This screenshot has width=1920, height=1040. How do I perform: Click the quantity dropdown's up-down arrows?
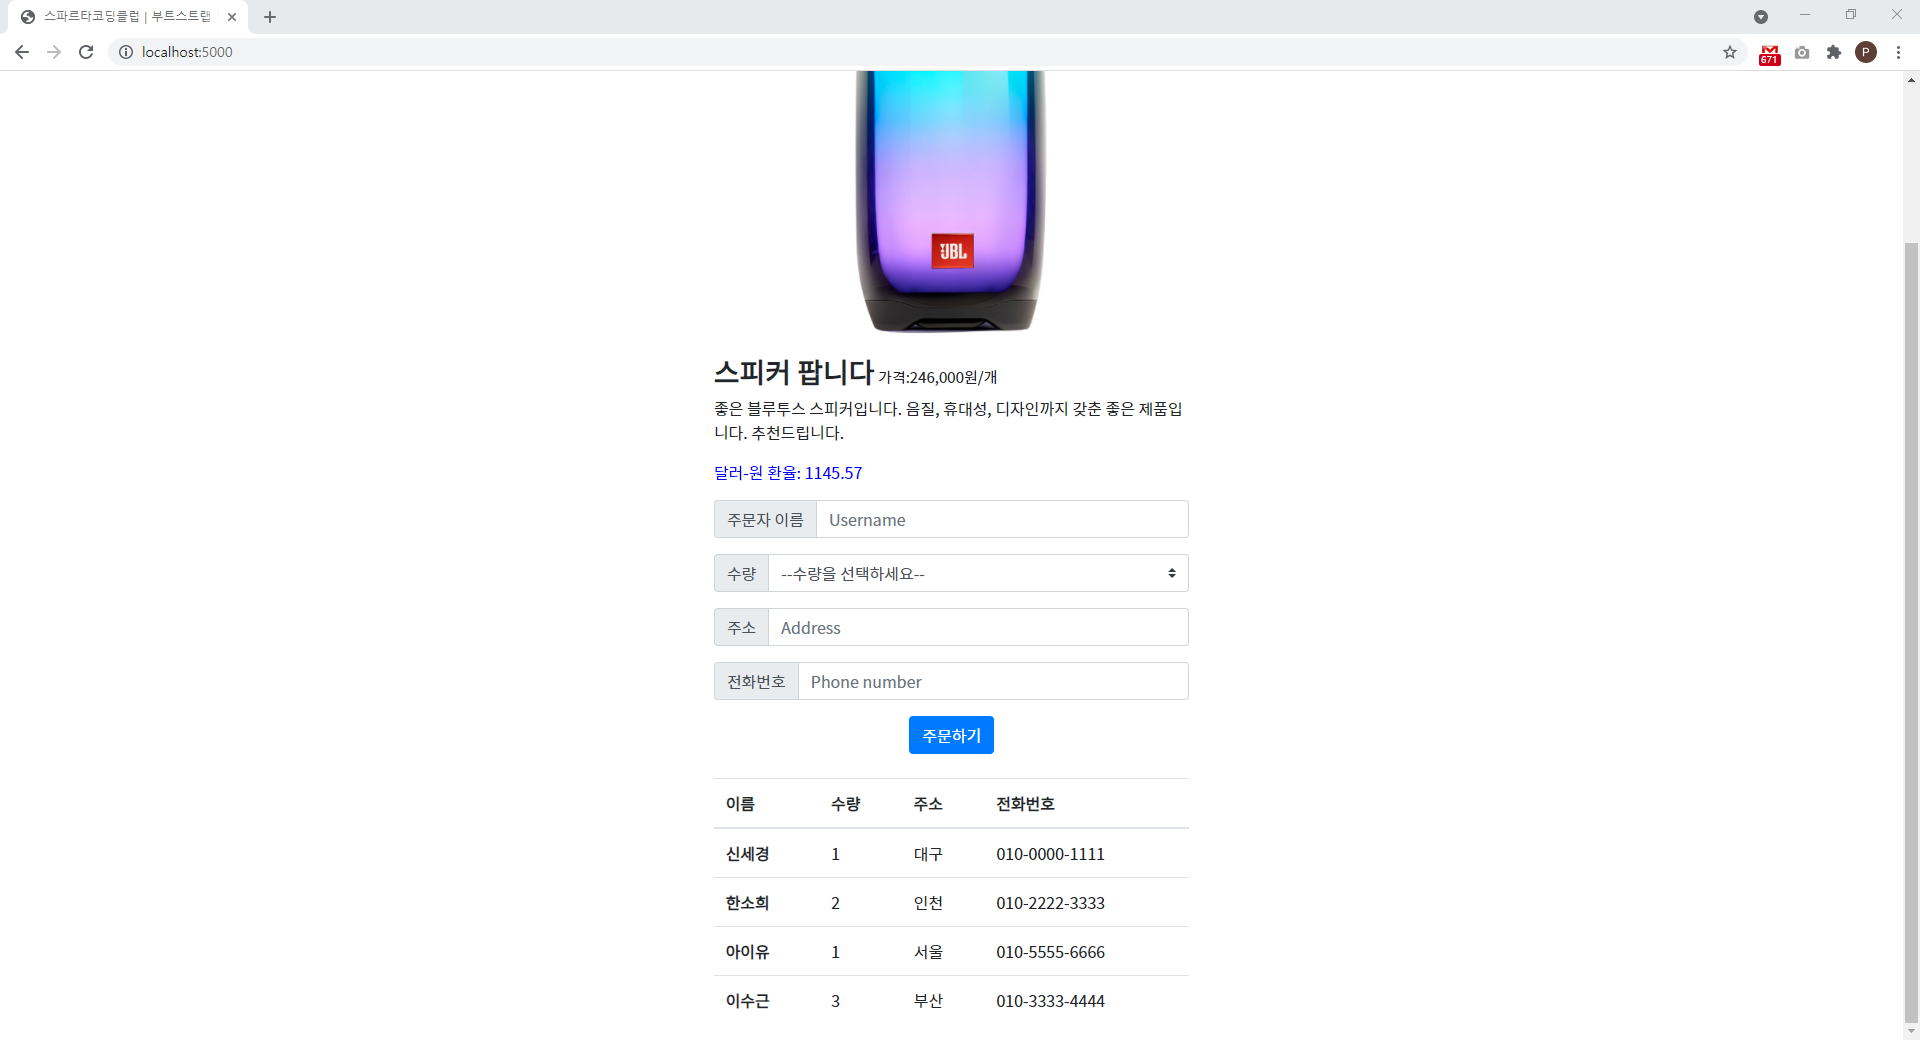pos(1171,573)
